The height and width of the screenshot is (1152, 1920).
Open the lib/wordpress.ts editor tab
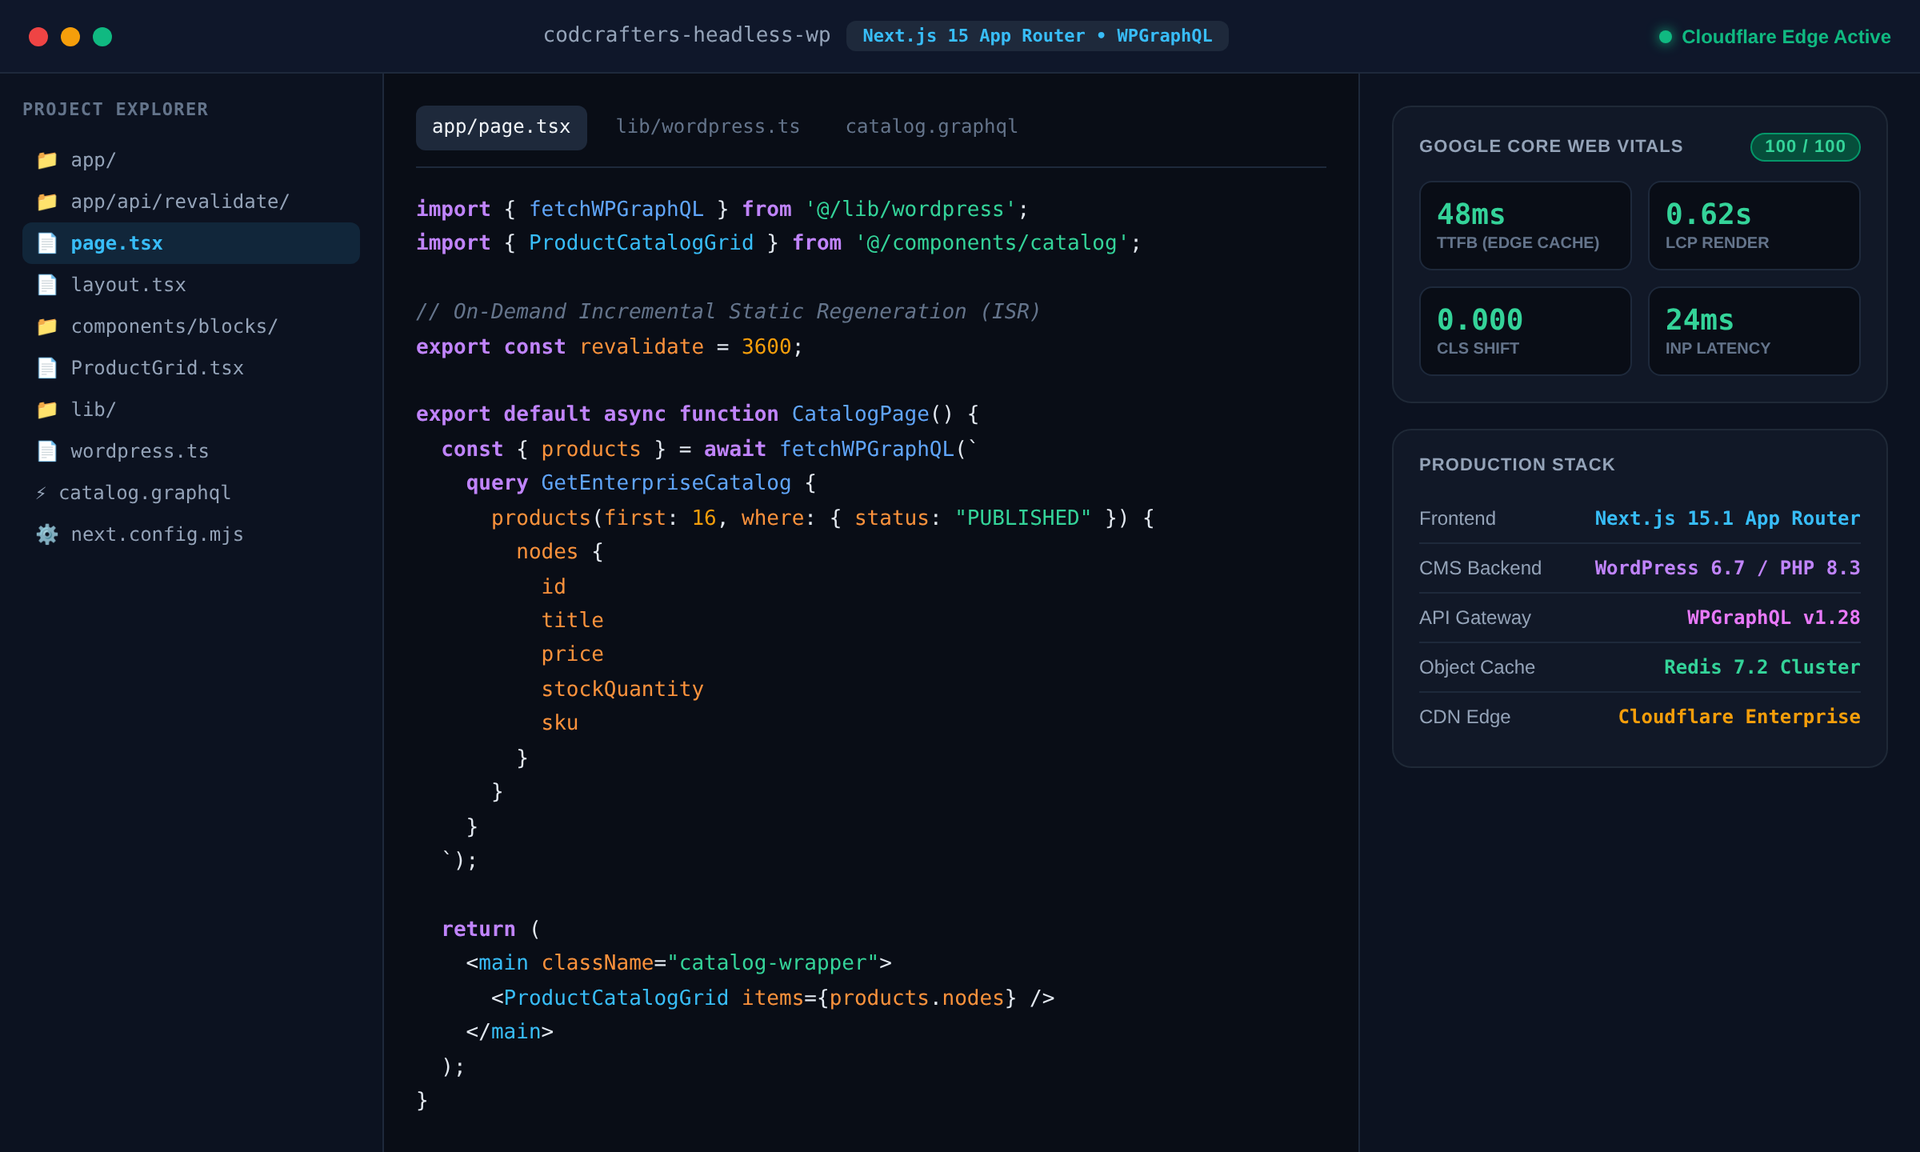pos(708,127)
